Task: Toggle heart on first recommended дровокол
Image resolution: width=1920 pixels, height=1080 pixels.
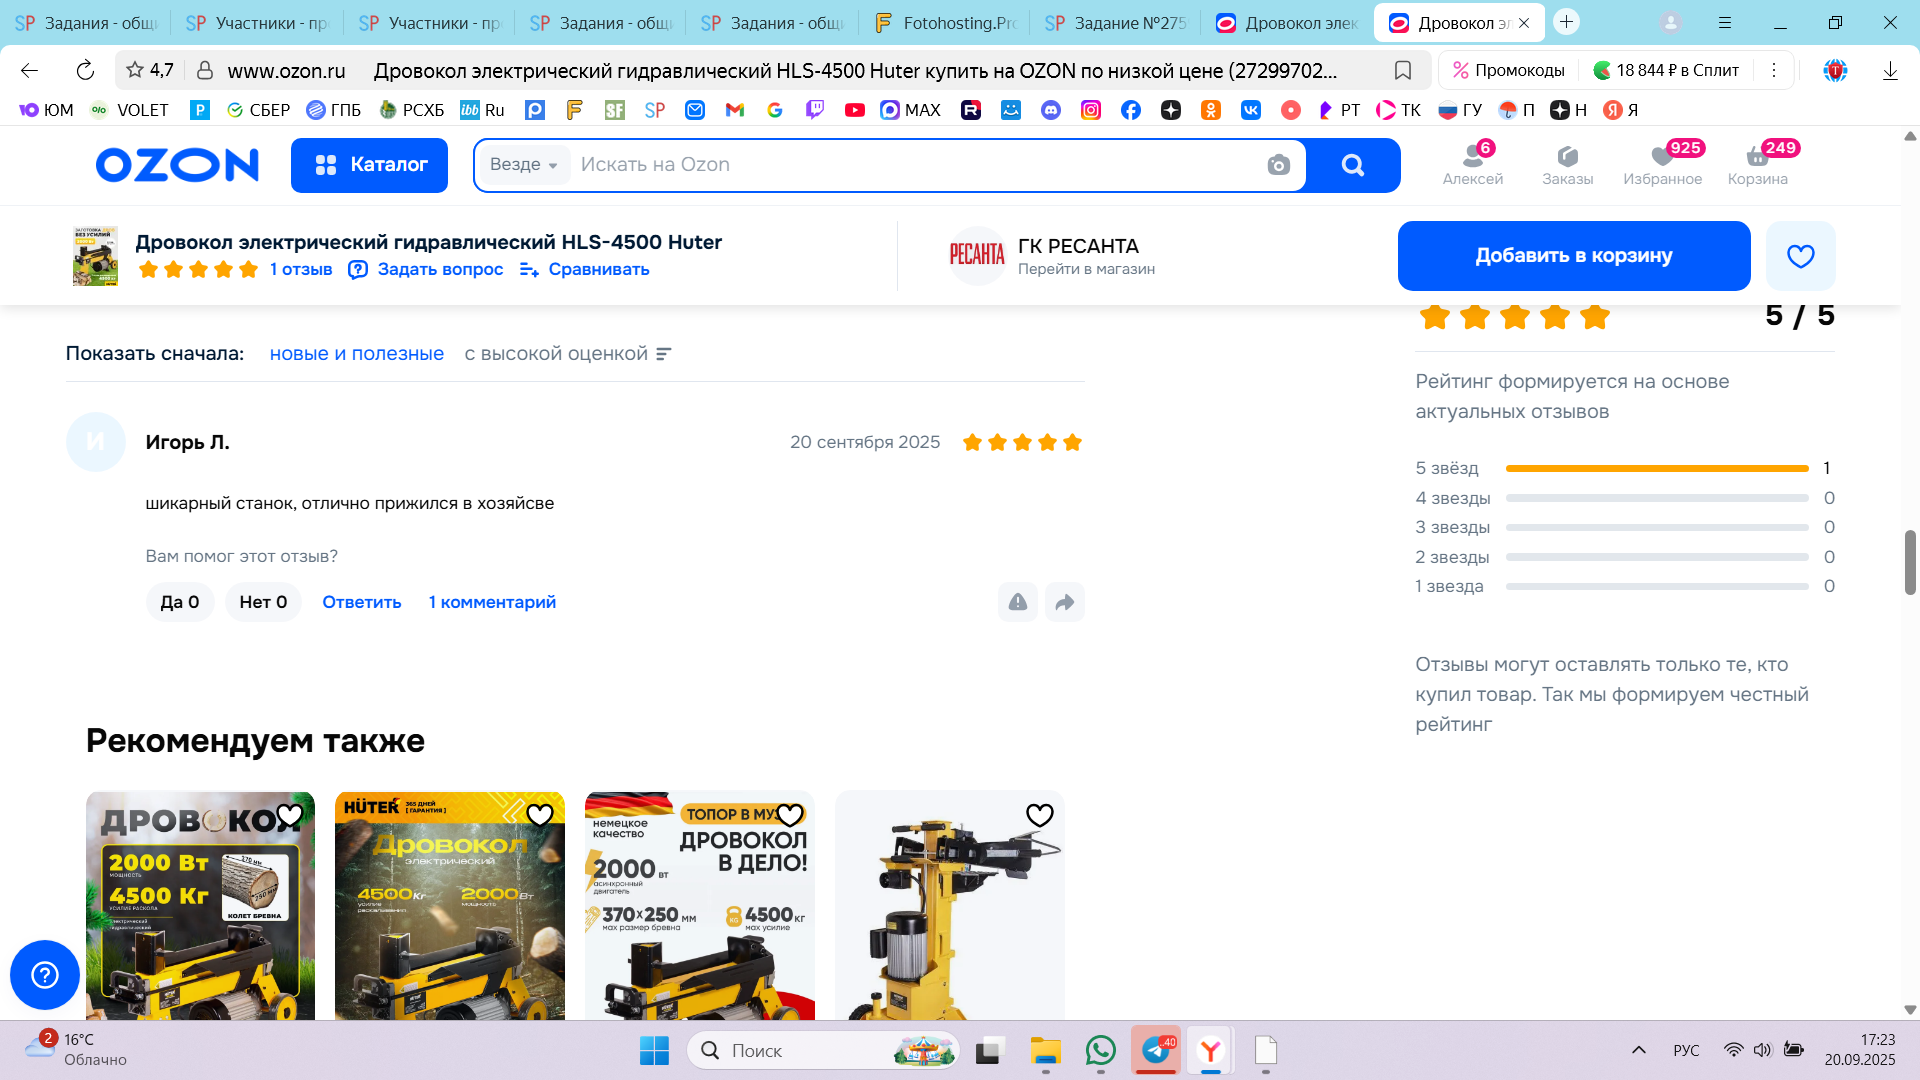Action: (290, 816)
